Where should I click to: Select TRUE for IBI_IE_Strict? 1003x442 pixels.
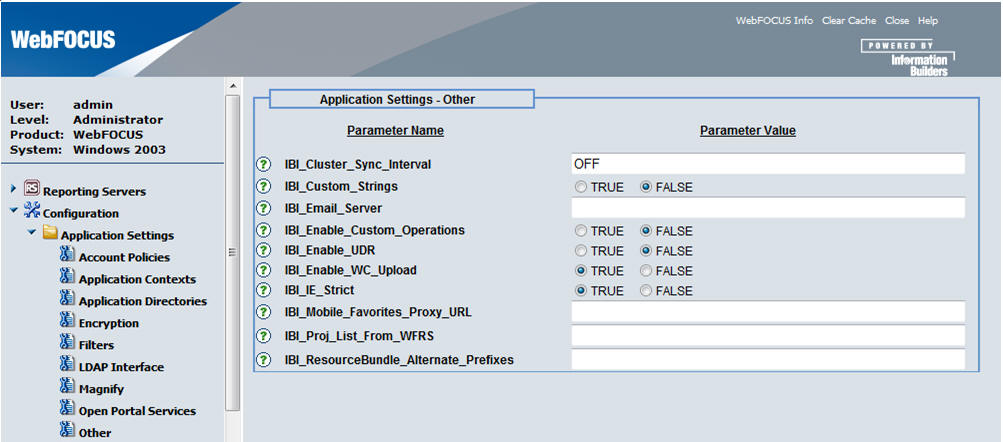(x=581, y=291)
